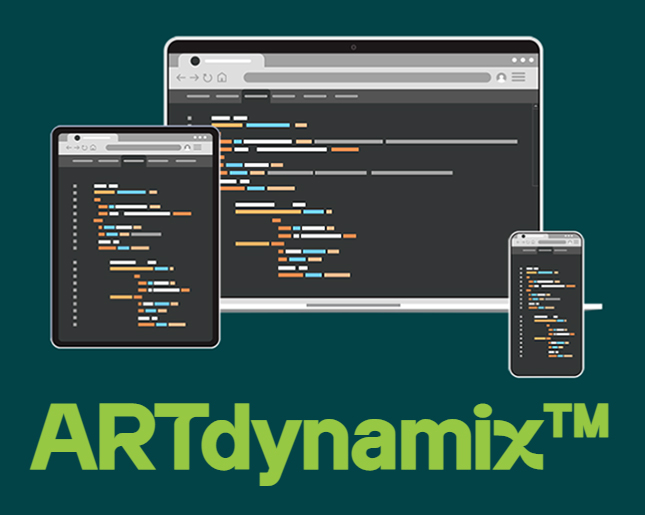This screenshot has width=645, height=515.
Task: Click the laptop browser address bar
Action: click(x=367, y=77)
